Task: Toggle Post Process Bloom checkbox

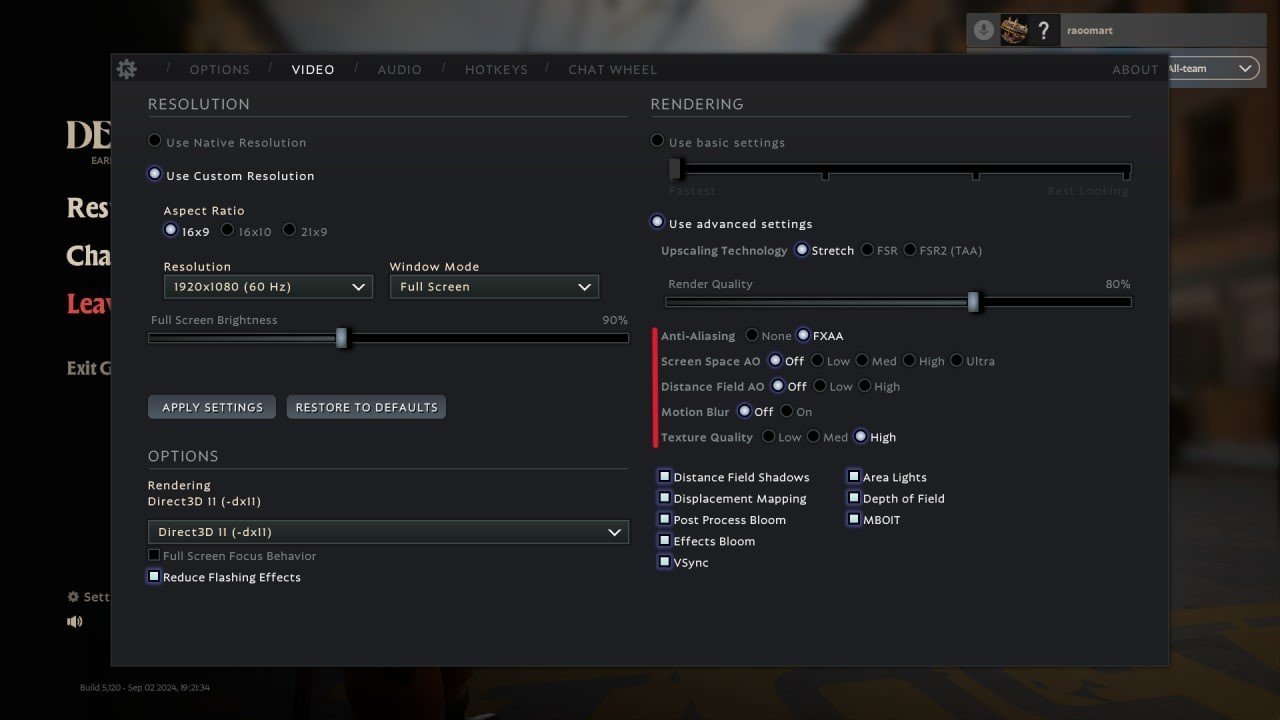Action: (664, 519)
